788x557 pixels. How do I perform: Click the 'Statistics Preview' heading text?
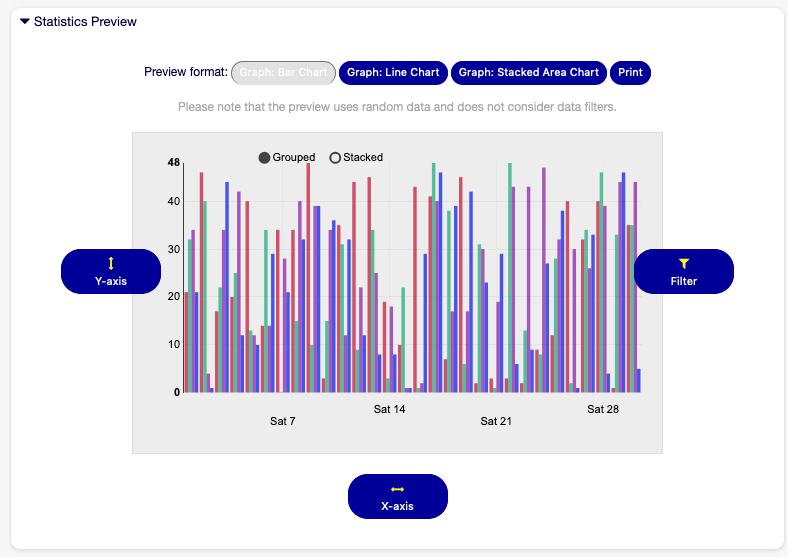pos(85,22)
